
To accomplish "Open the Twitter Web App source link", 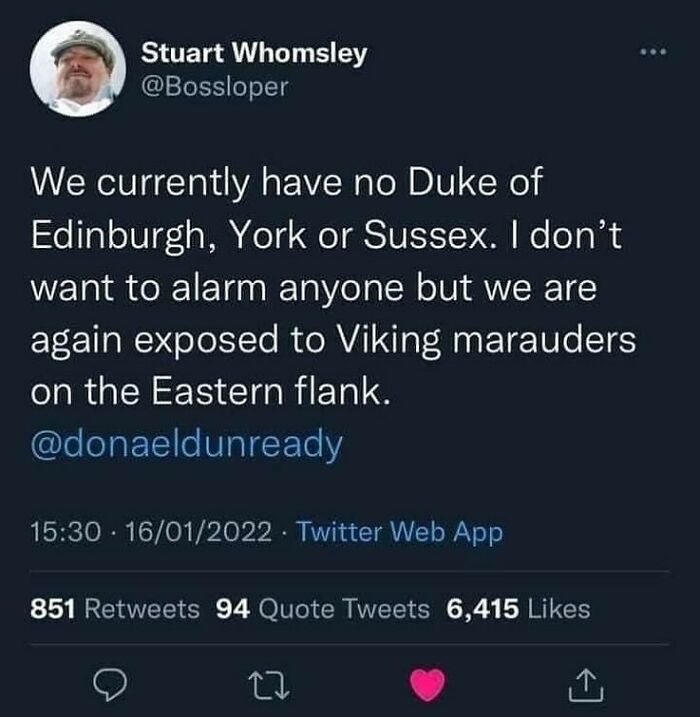I will point(400,533).
